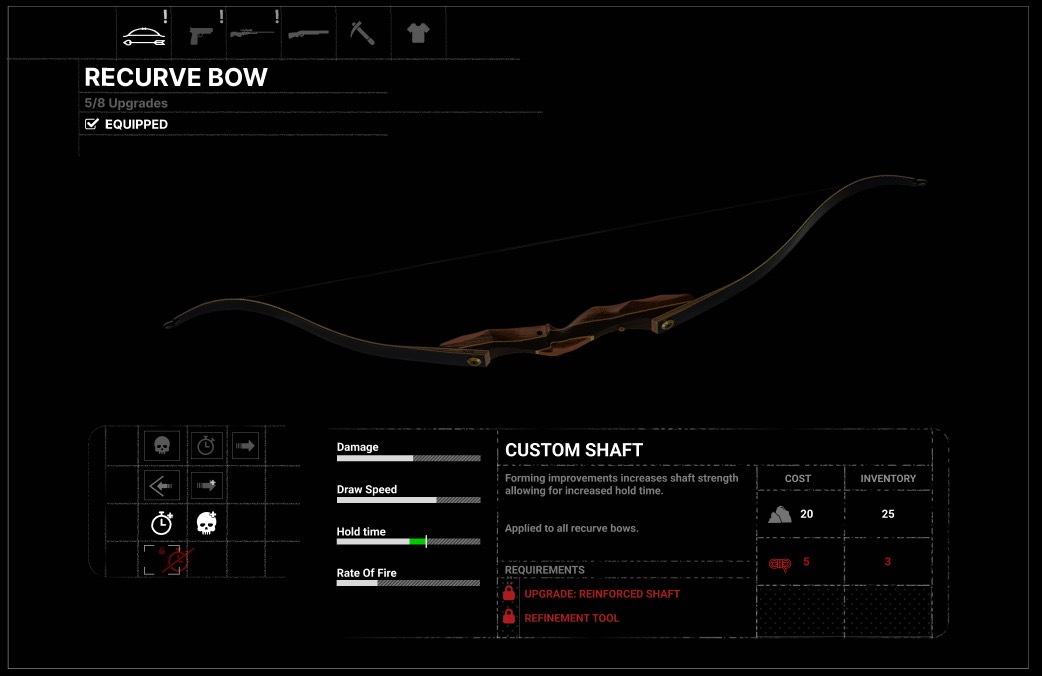Select the gray skull upgrade icon

[162, 445]
